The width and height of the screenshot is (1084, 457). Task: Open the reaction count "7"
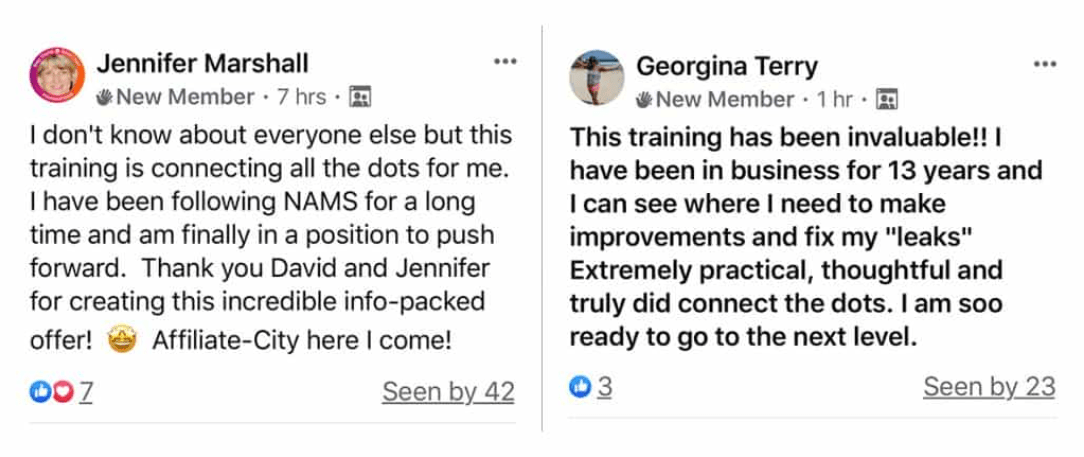point(86,392)
